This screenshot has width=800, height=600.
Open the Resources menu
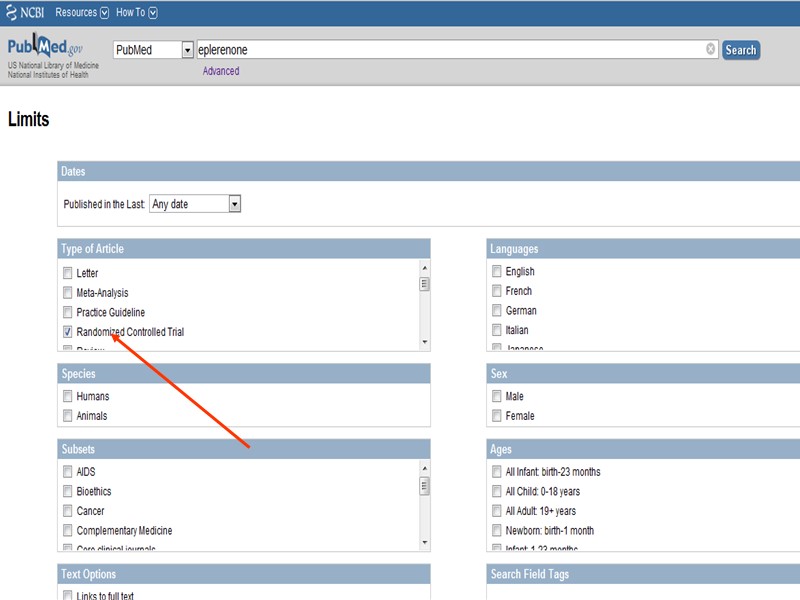pyautogui.click(x=82, y=12)
